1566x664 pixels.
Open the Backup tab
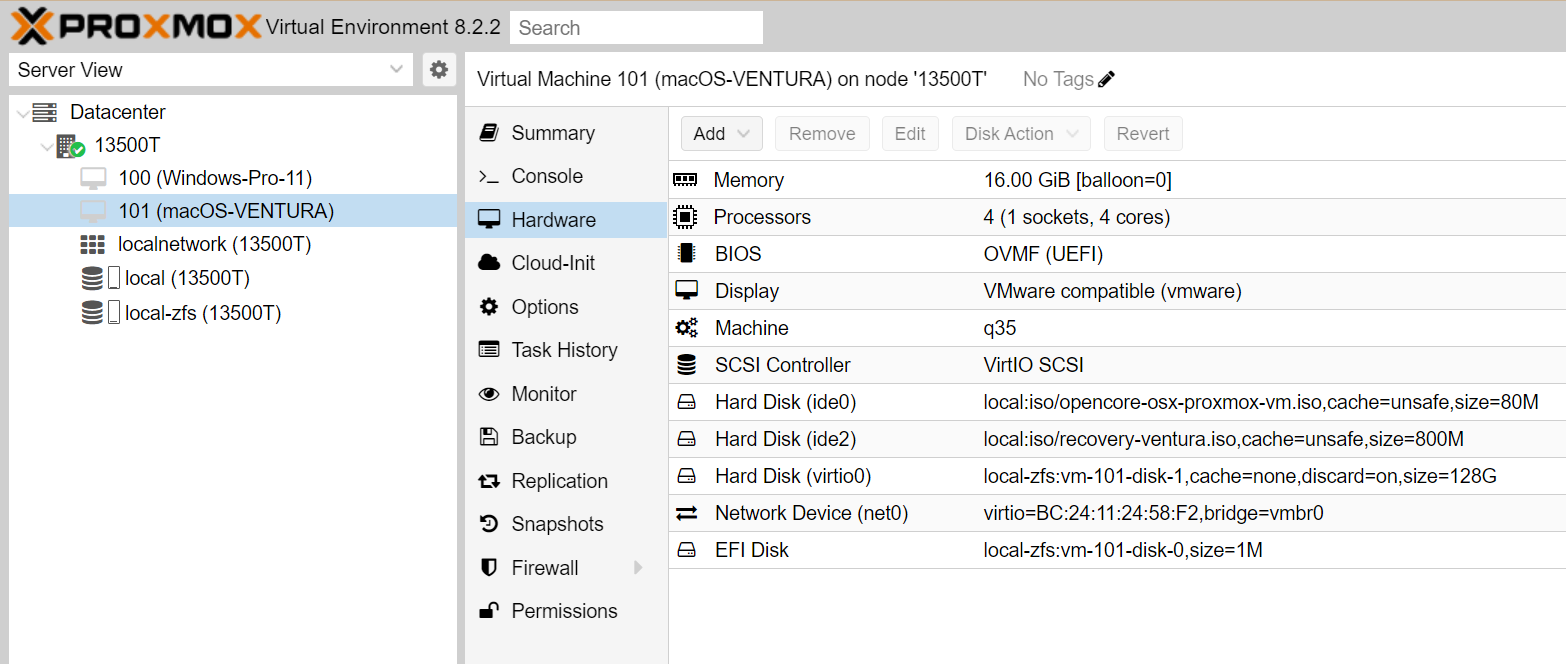click(566, 437)
